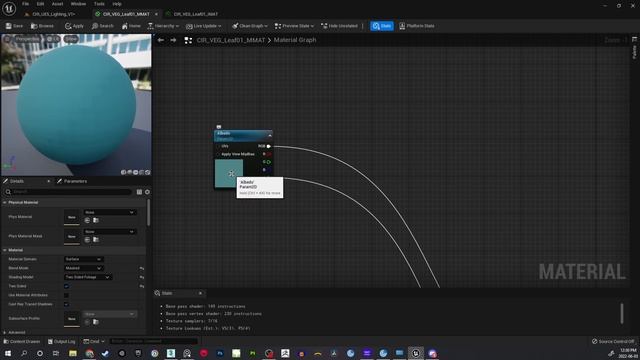Browse to the Phys Material Mask asset

[96, 240]
